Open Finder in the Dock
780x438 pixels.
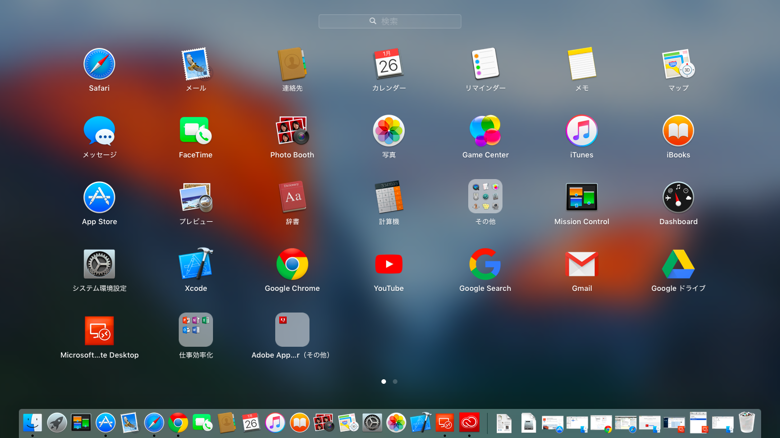[x=32, y=423]
